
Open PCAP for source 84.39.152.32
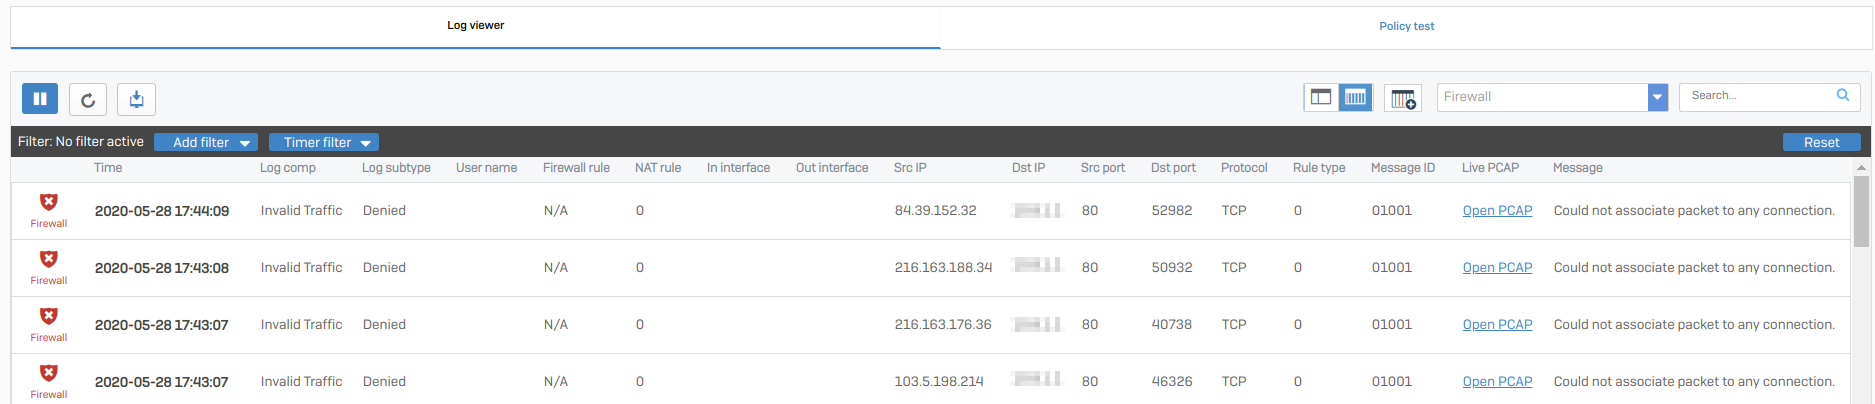[x=1497, y=211]
